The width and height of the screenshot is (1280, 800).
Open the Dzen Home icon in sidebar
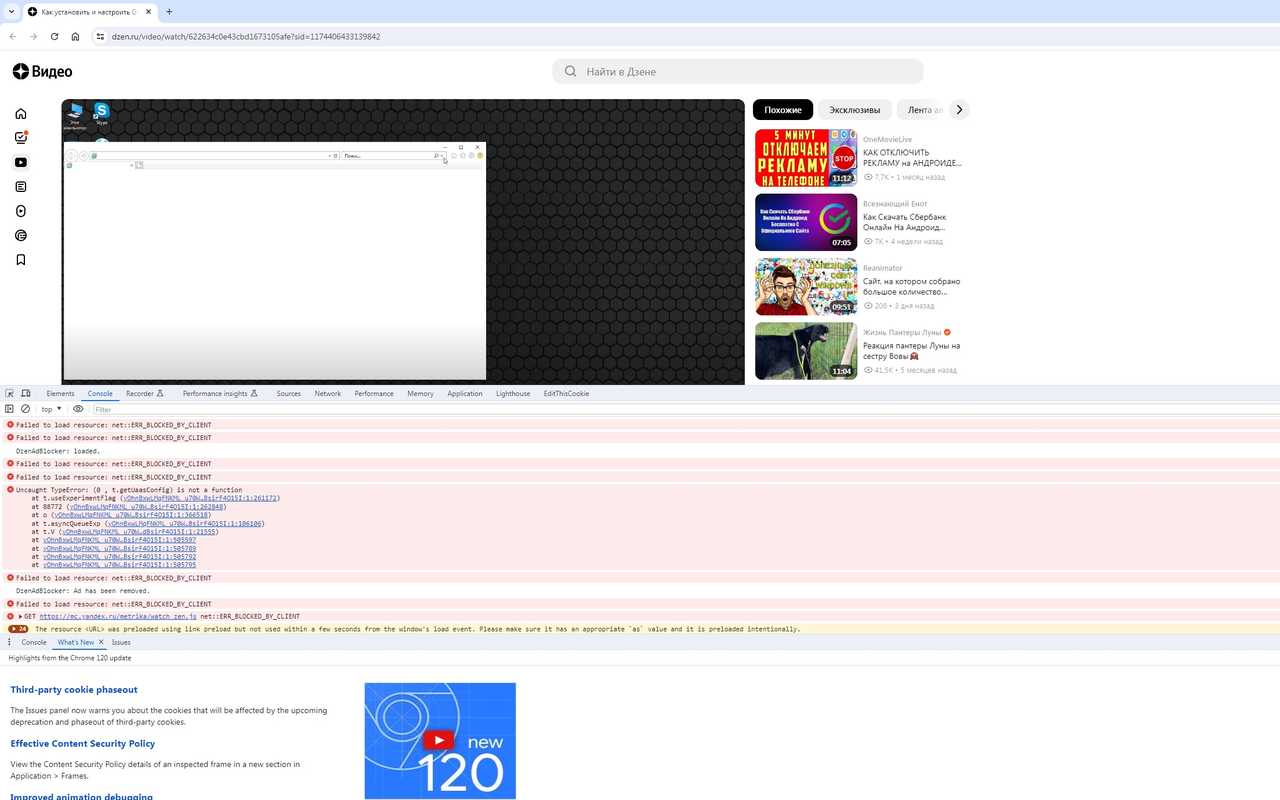pos(20,114)
